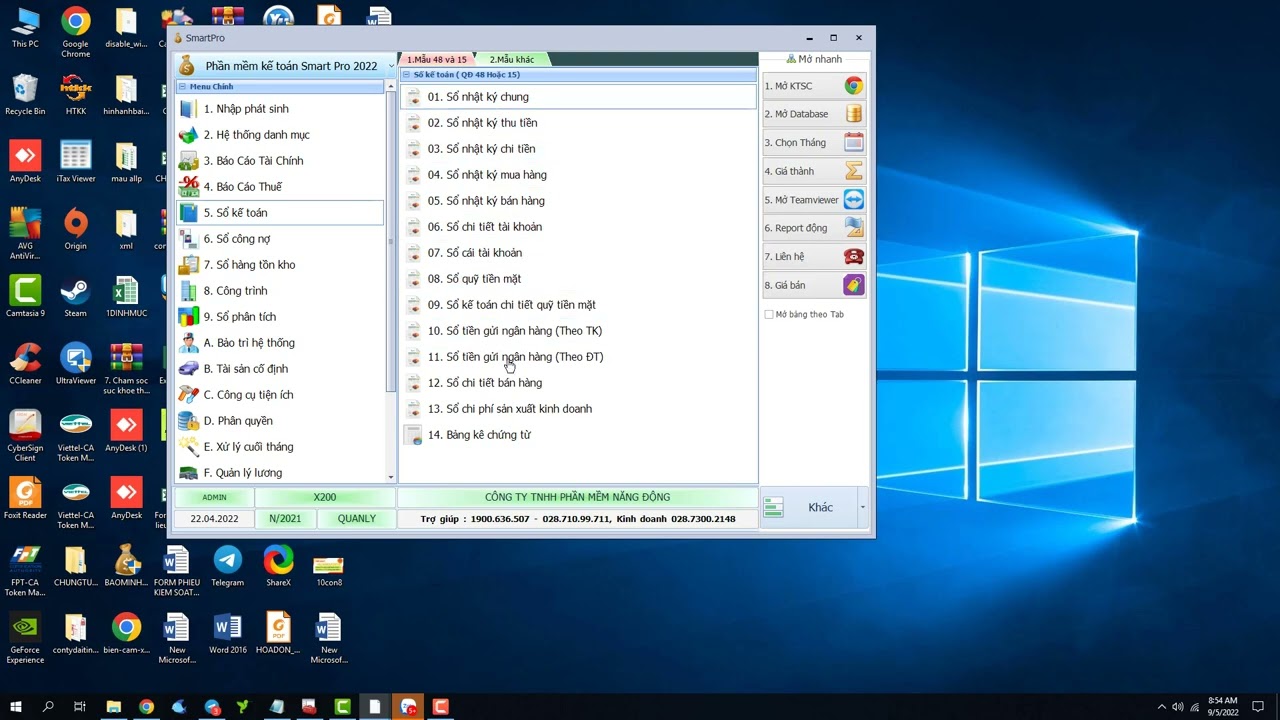Select 05. Sổ nhật ký bán hàng
The image size is (1280, 720).
point(578,201)
